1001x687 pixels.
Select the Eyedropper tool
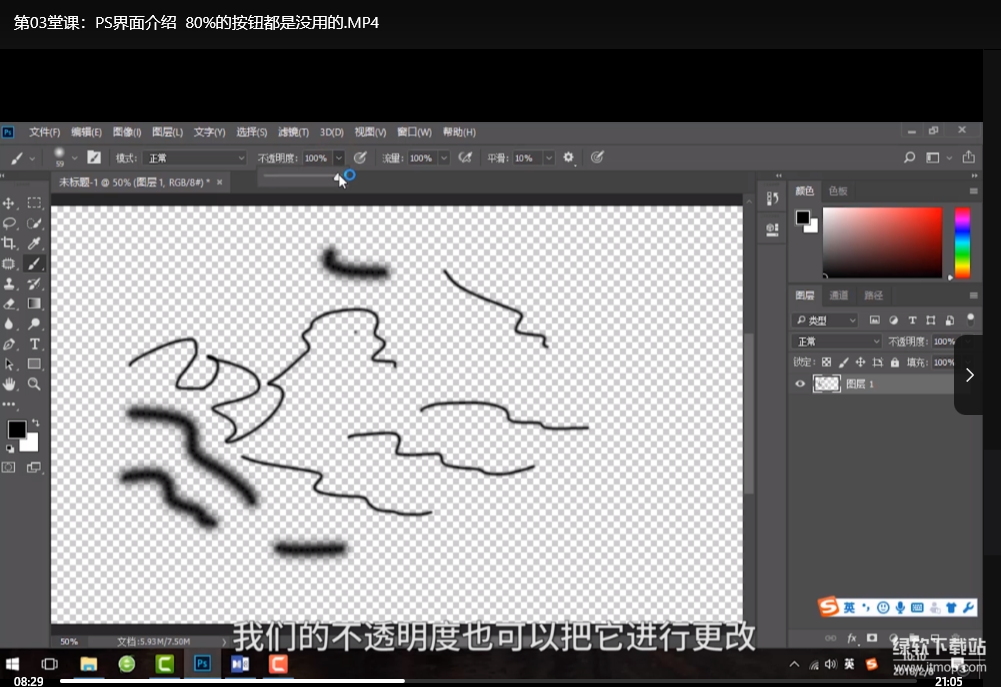coord(35,245)
